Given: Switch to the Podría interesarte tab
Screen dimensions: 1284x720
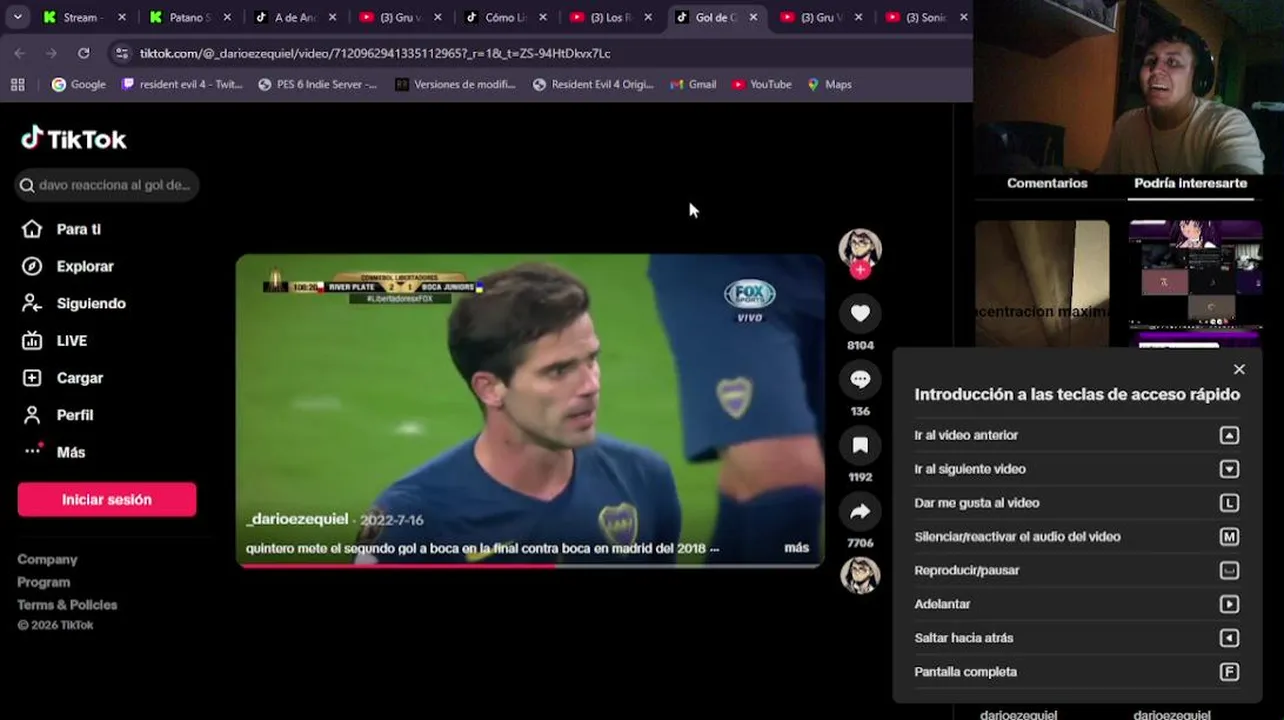Looking at the screenshot, I should pyautogui.click(x=1190, y=183).
